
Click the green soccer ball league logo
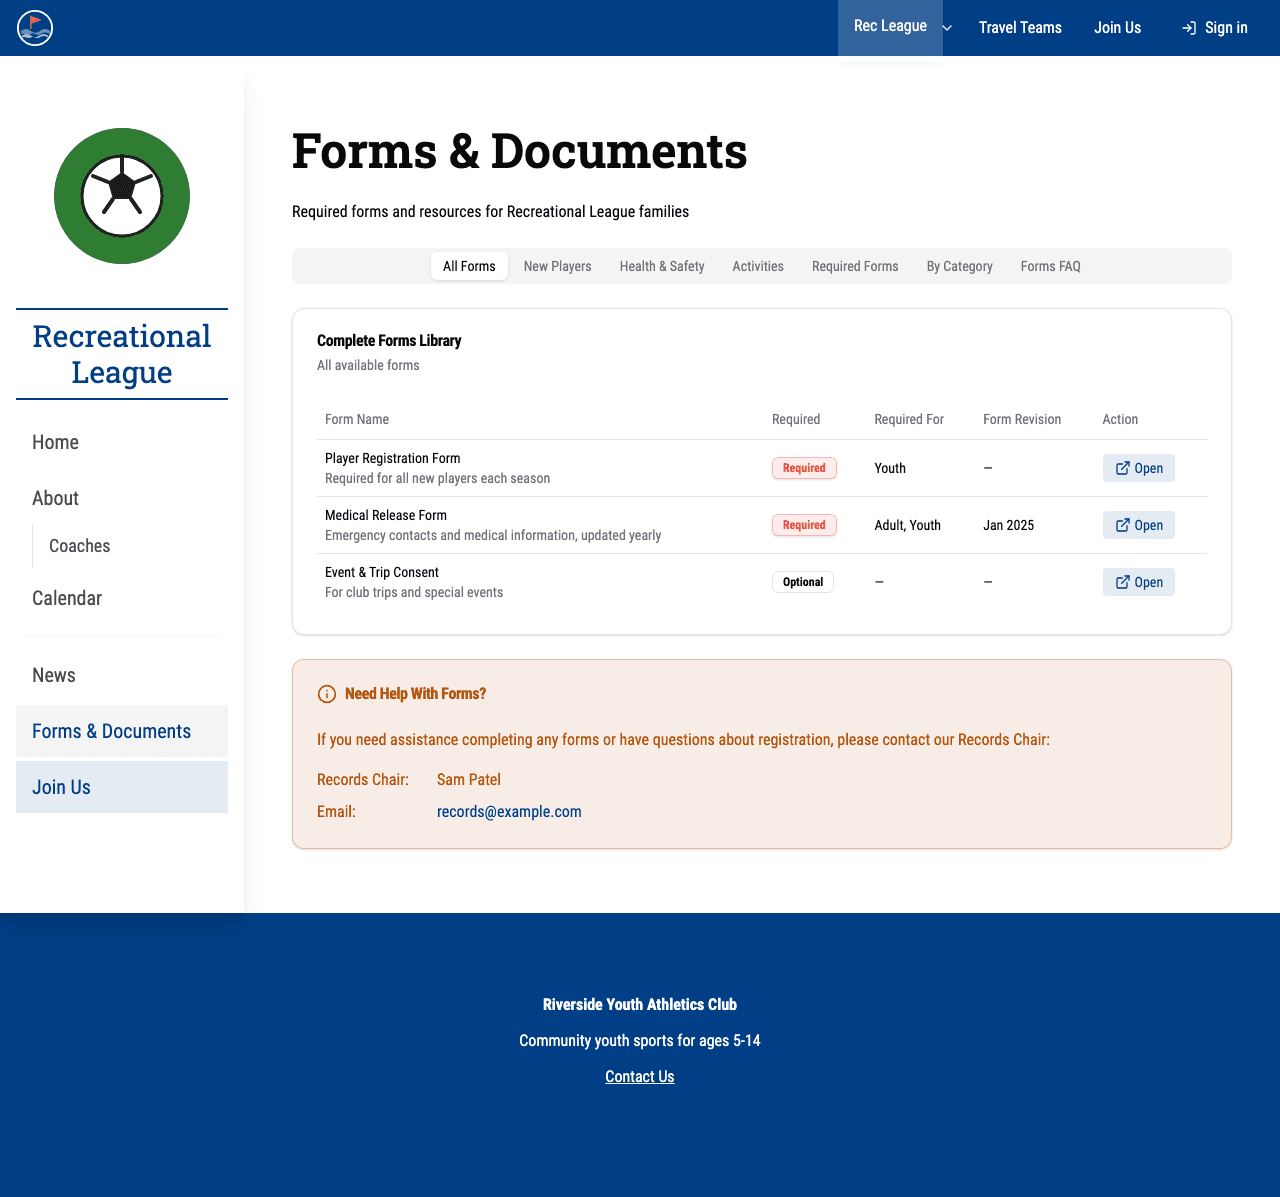[x=122, y=196]
